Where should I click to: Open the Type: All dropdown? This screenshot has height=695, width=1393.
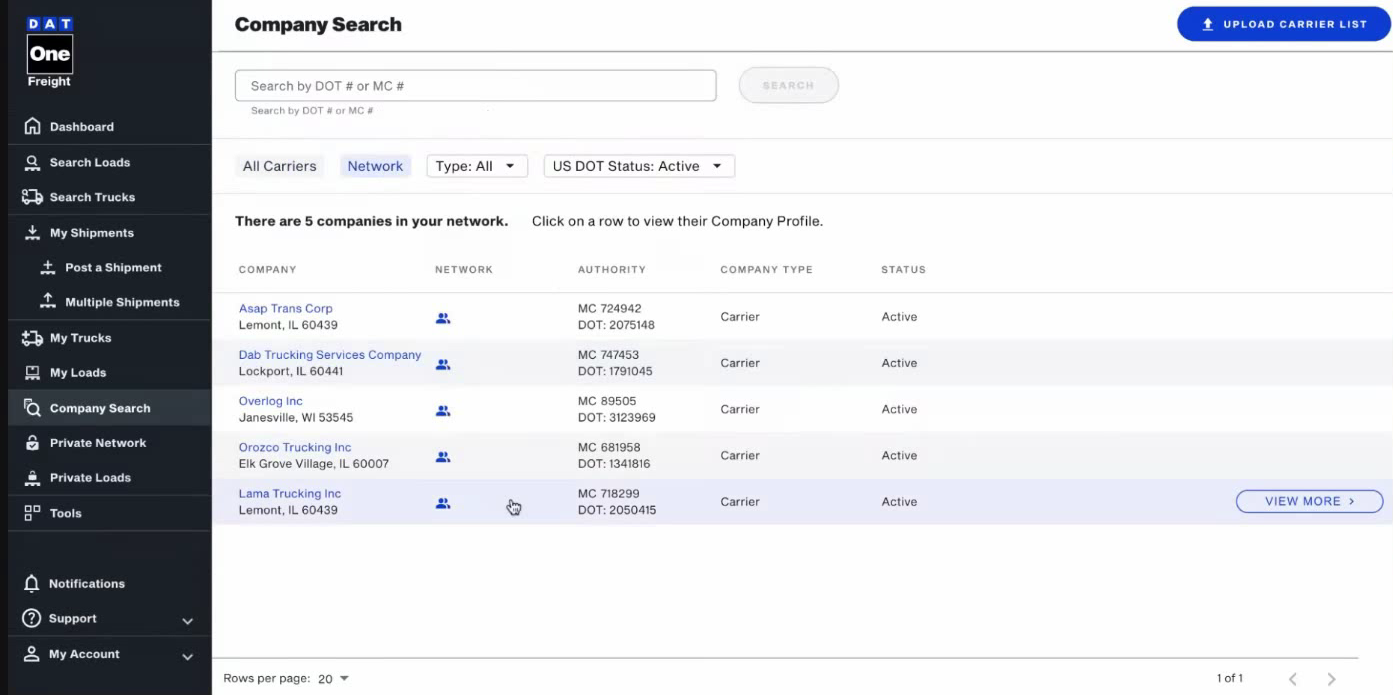coord(476,167)
